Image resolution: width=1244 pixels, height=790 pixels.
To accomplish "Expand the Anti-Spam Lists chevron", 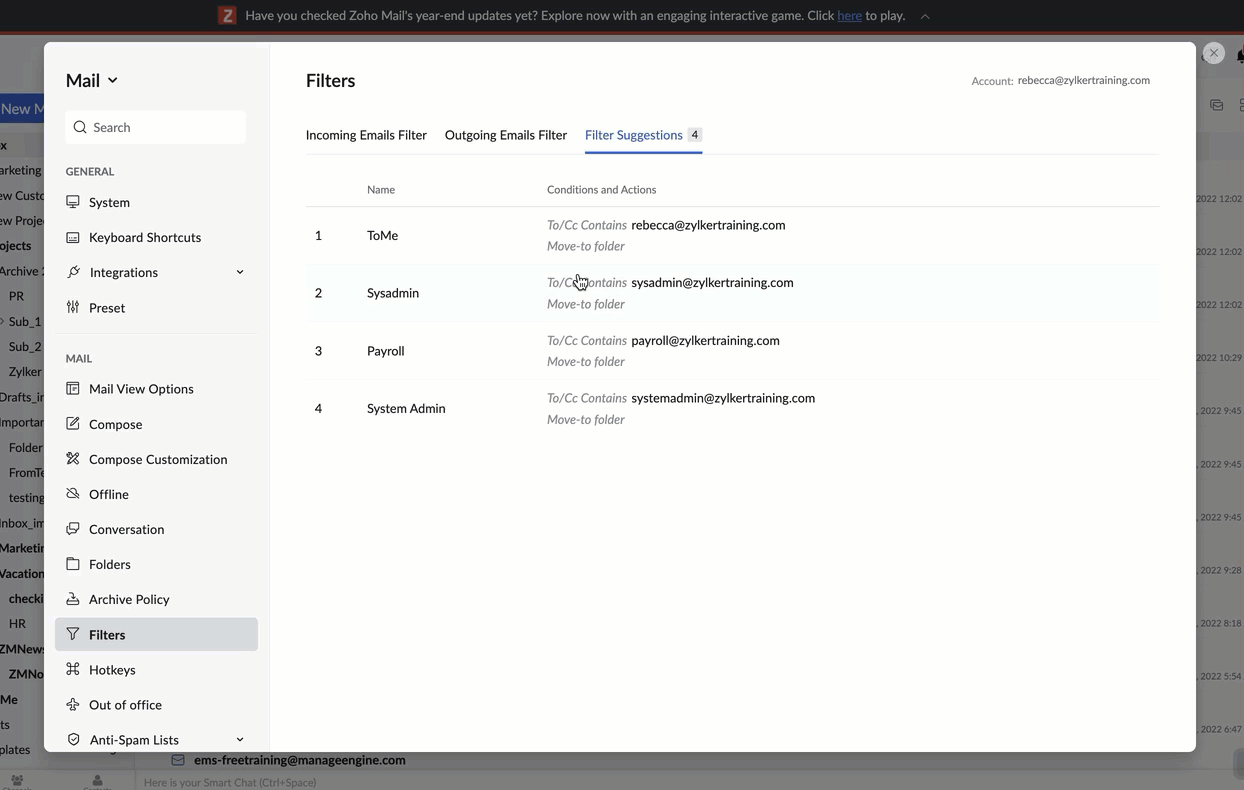I will click(240, 740).
